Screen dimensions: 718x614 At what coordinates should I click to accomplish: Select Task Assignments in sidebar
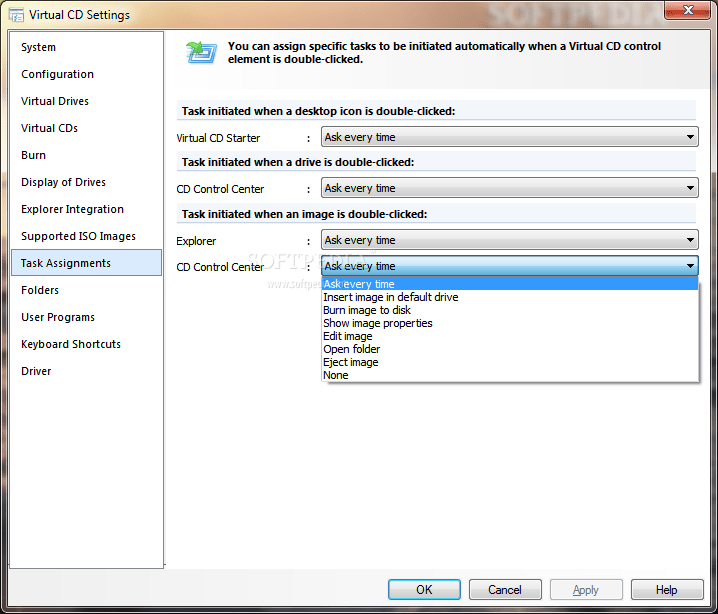tap(86, 263)
